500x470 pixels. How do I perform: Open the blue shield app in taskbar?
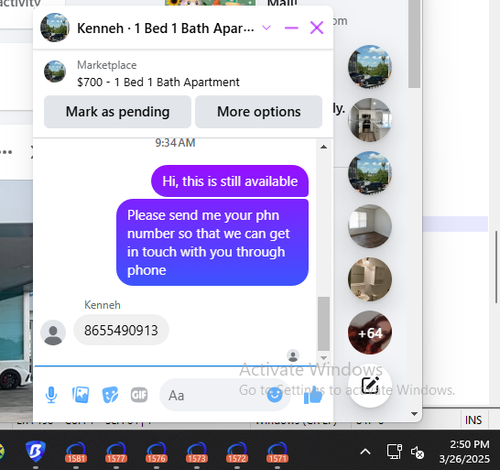[x=35, y=451]
